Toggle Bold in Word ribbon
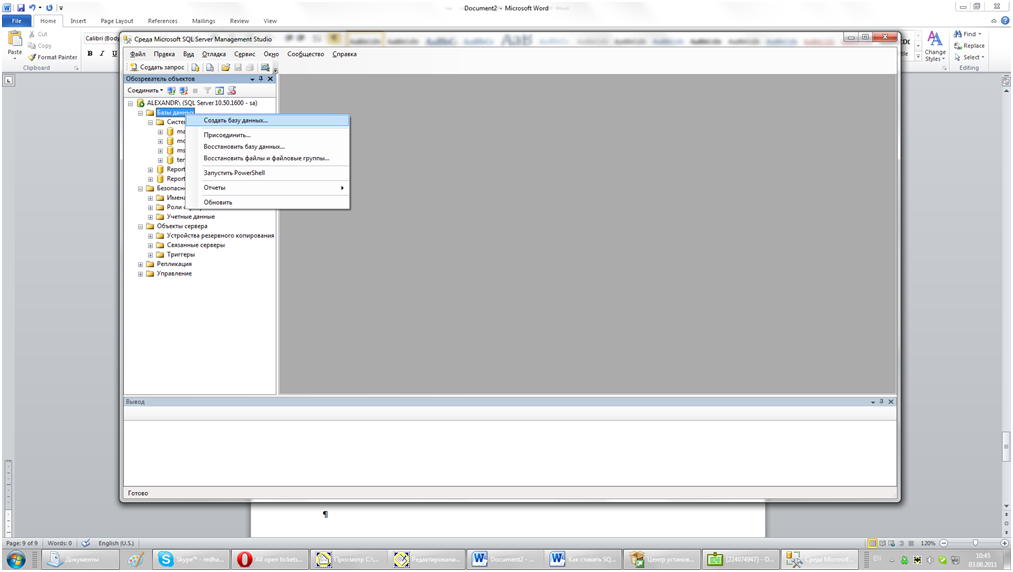This screenshot has height=572, width=1013. 90,54
